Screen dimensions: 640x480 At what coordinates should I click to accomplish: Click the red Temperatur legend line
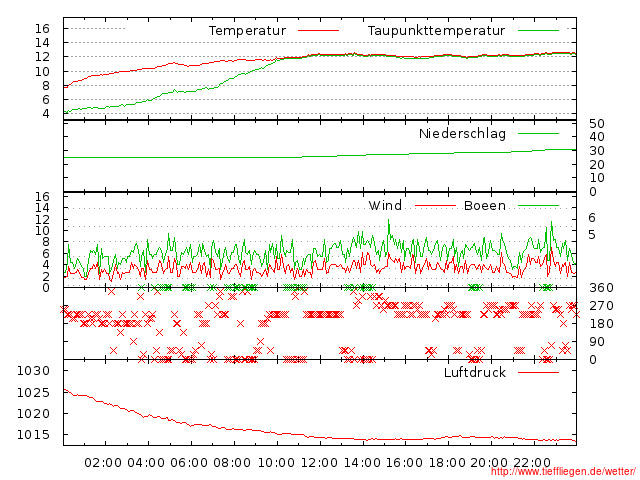click(318, 31)
